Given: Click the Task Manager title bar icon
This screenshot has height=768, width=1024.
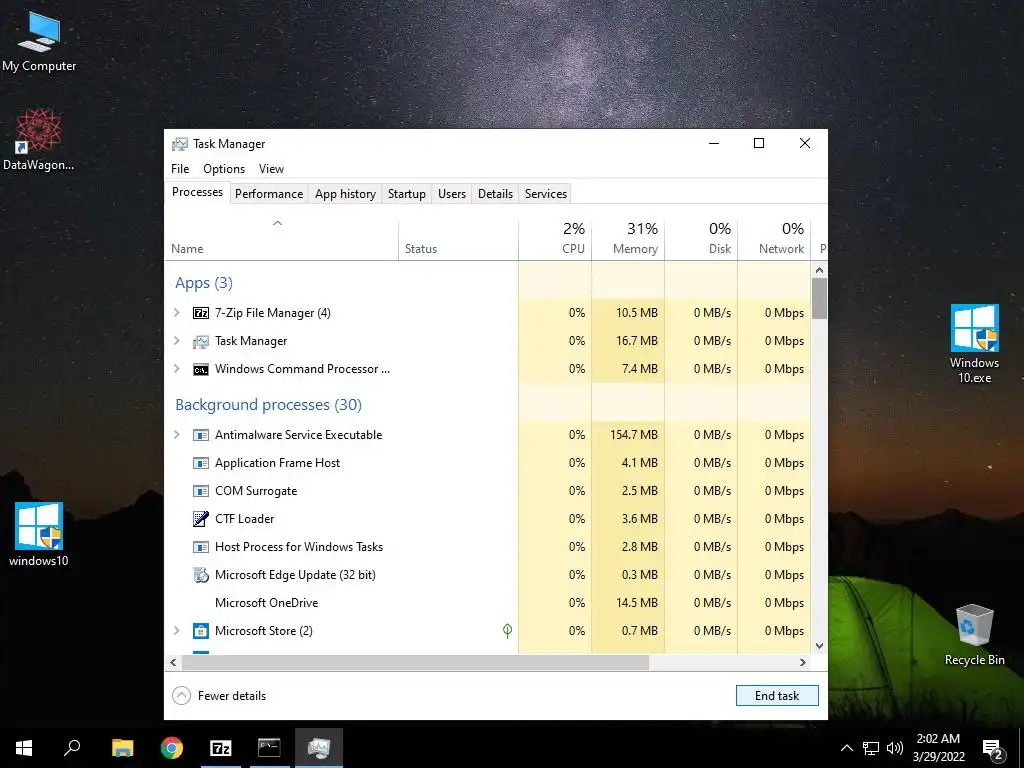Looking at the screenshot, I should click(x=180, y=144).
